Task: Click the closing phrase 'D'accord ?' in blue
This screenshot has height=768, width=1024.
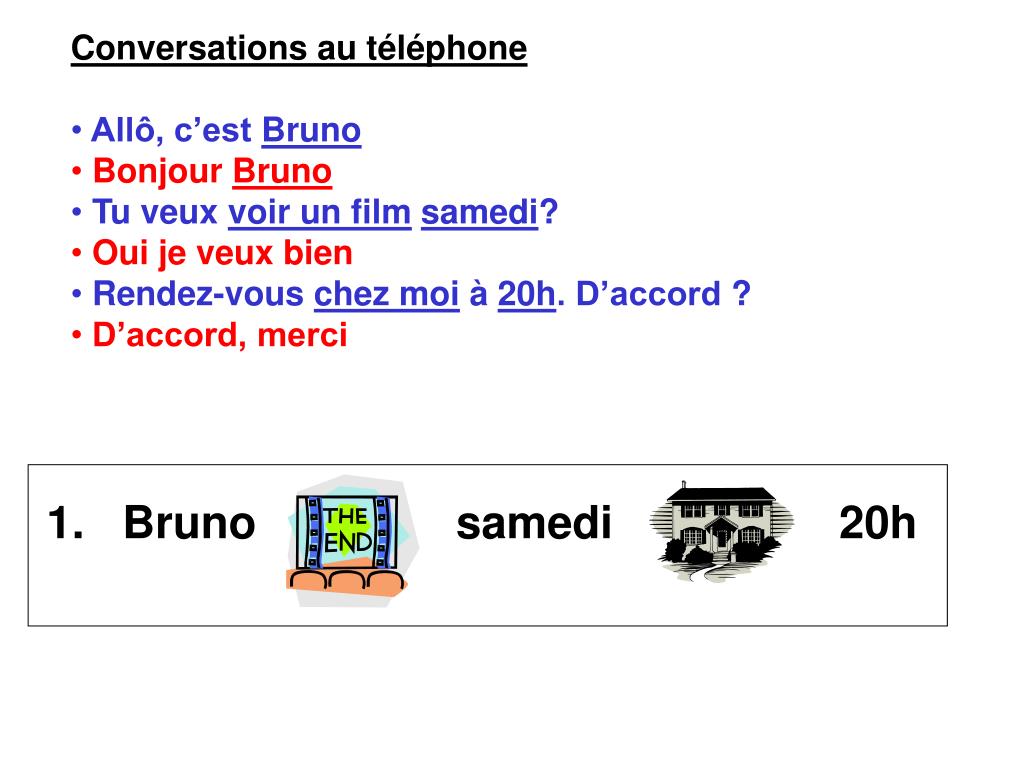Action: pyautogui.click(x=664, y=294)
